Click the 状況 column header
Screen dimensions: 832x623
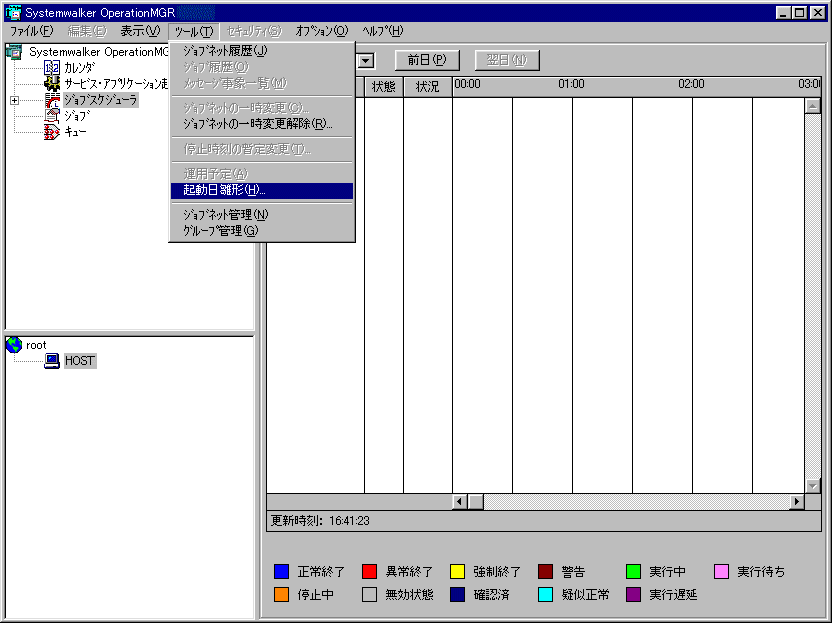428,86
